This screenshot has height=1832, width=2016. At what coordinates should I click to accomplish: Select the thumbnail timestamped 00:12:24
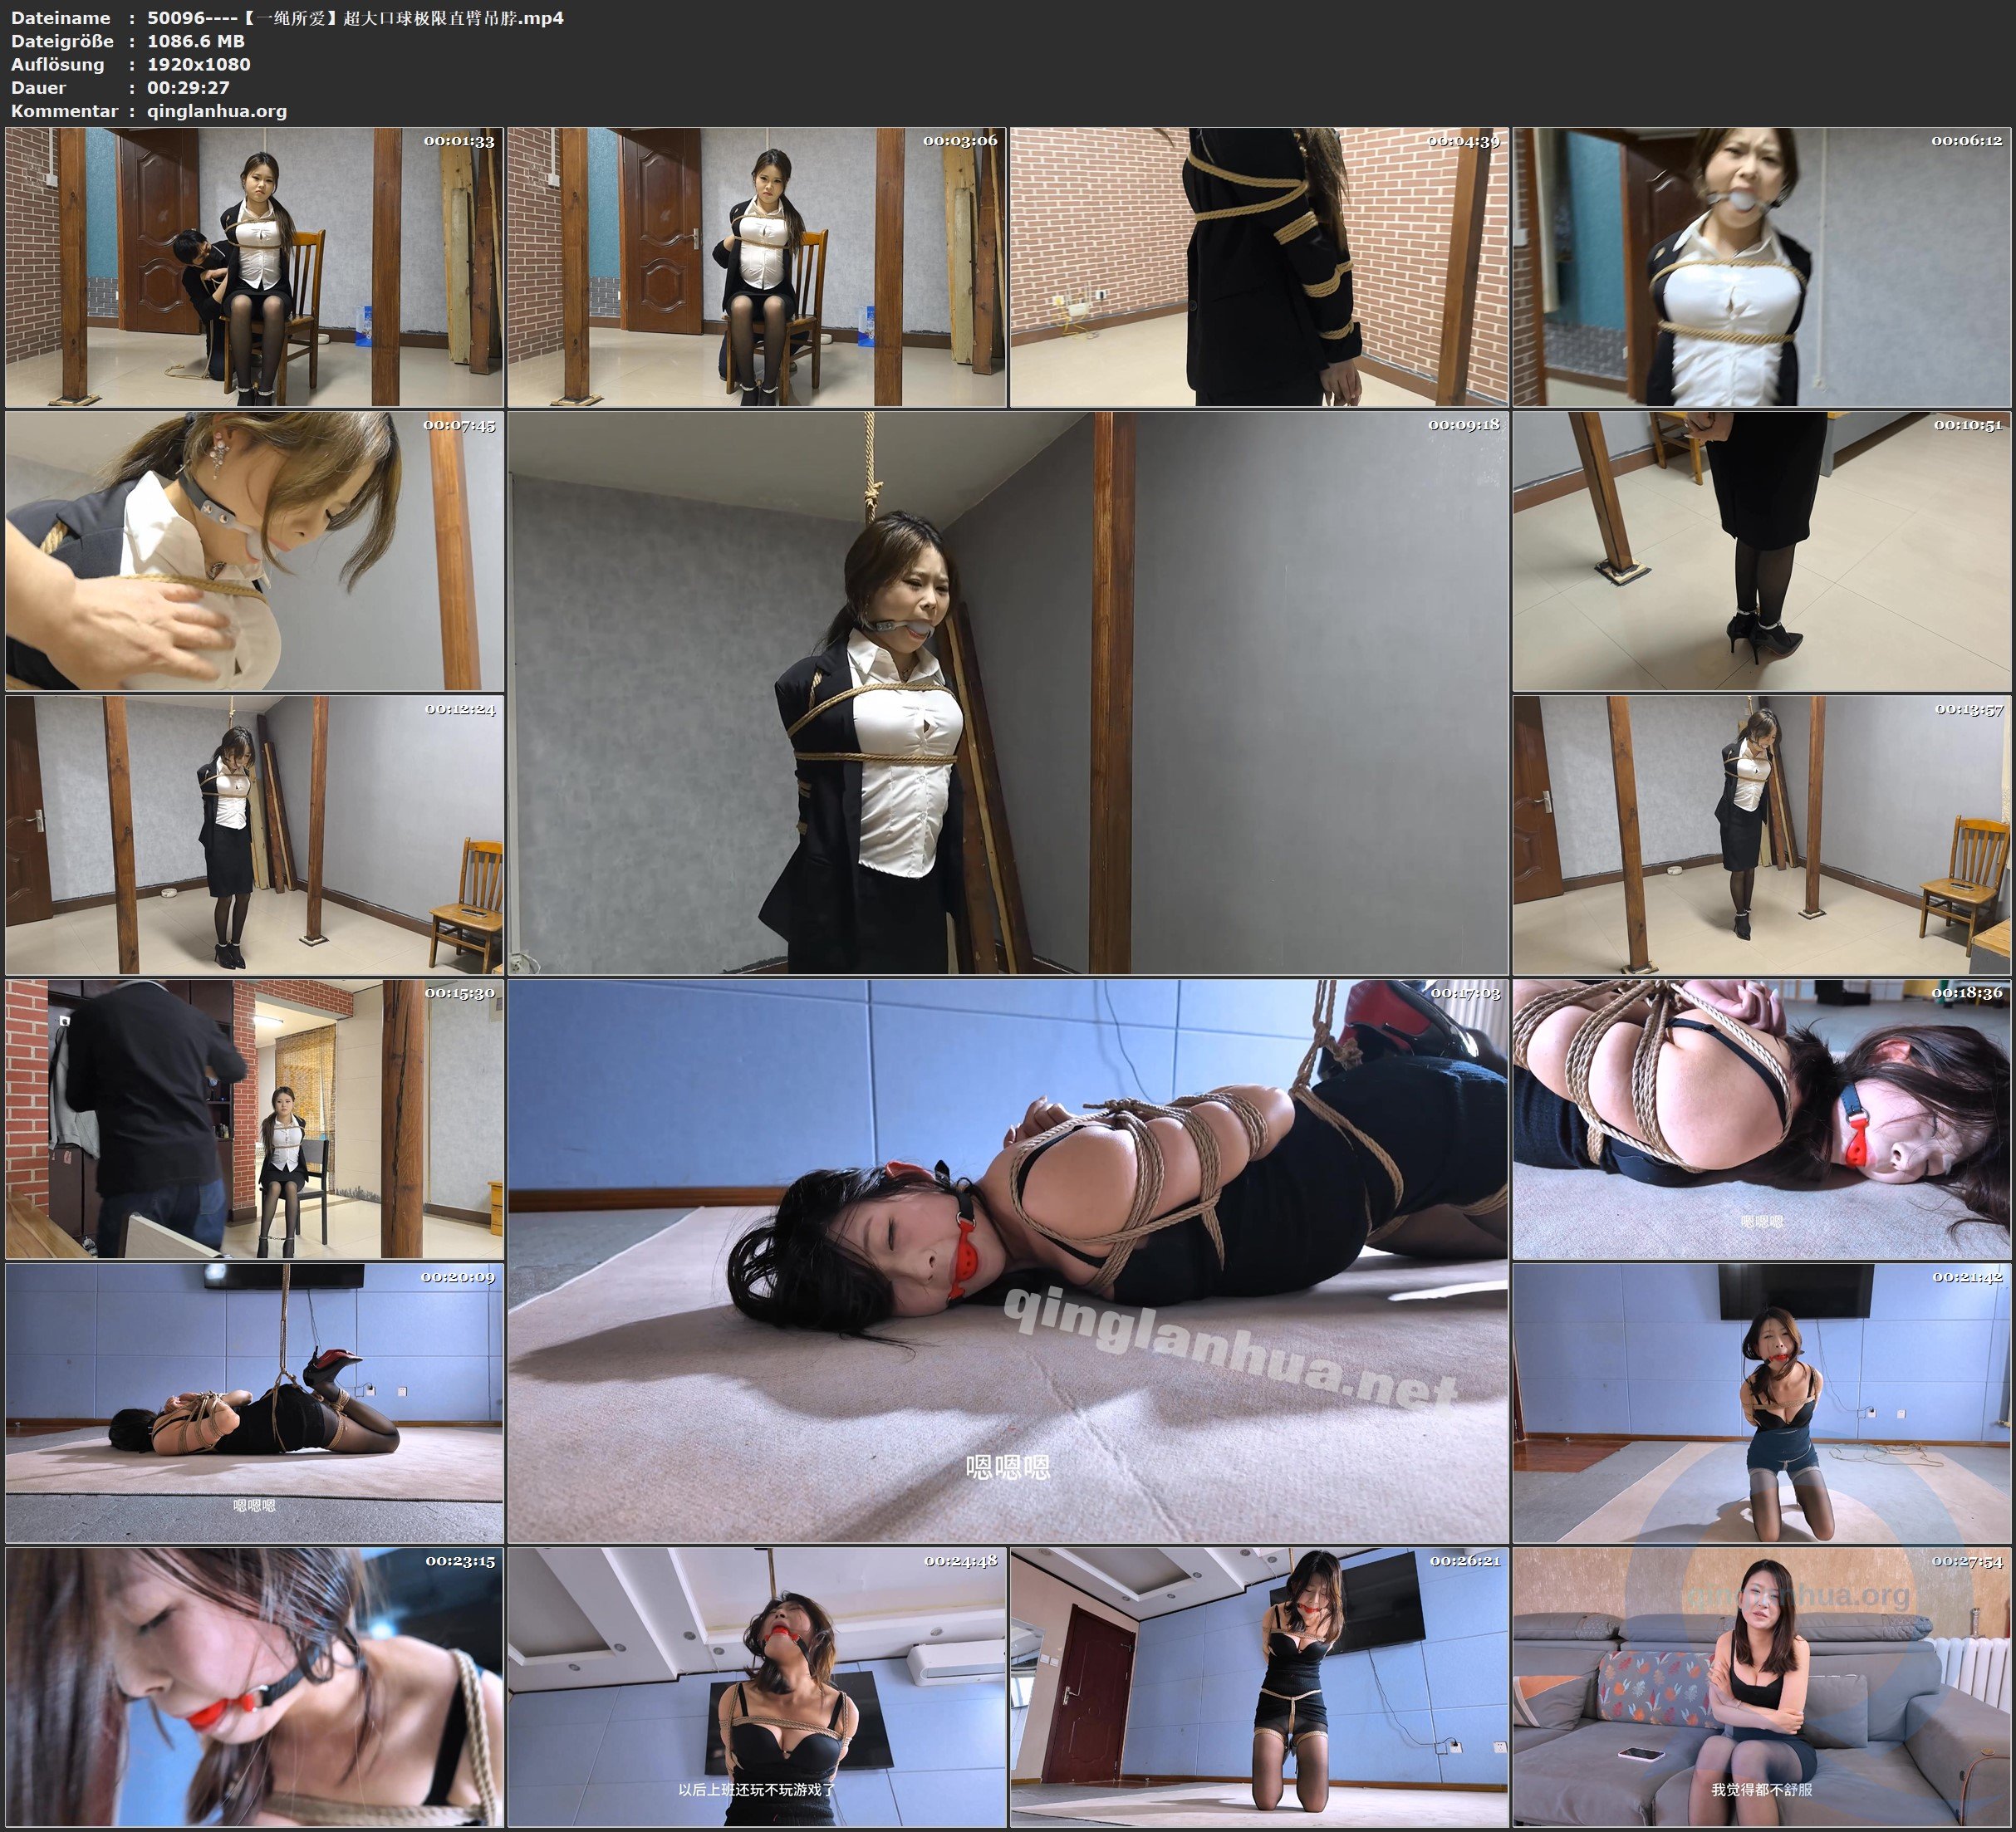(x=254, y=835)
